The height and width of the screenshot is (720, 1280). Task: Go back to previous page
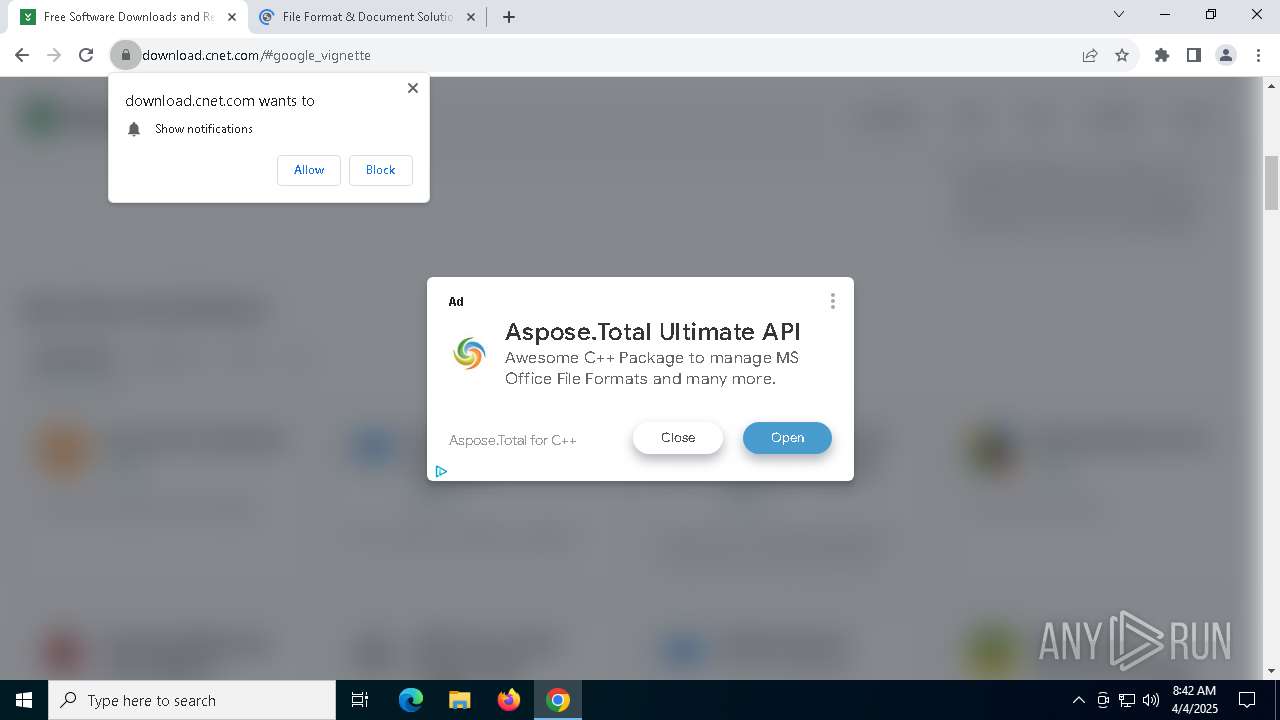point(22,55)
